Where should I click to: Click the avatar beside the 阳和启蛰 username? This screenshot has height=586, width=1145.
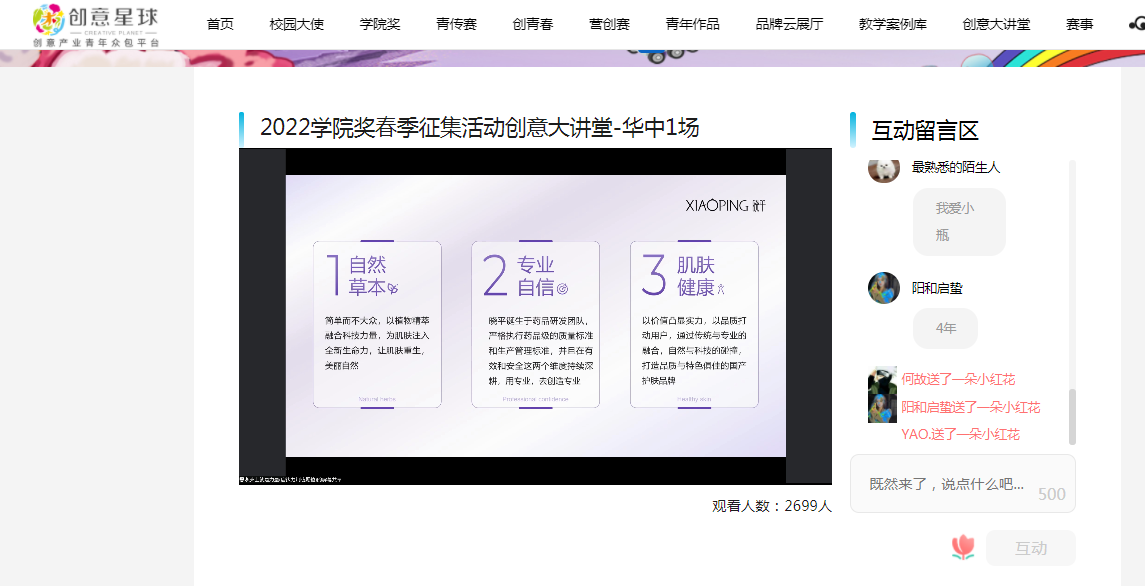884,288
